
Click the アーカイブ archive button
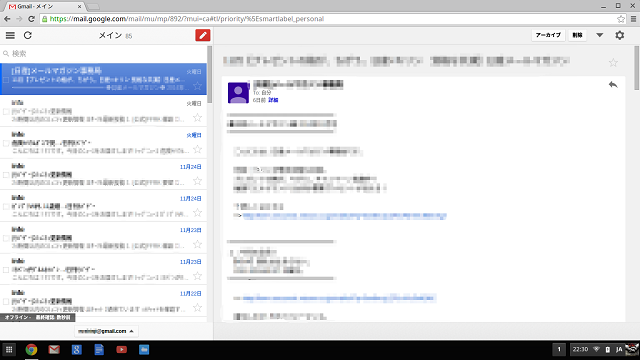548,36
